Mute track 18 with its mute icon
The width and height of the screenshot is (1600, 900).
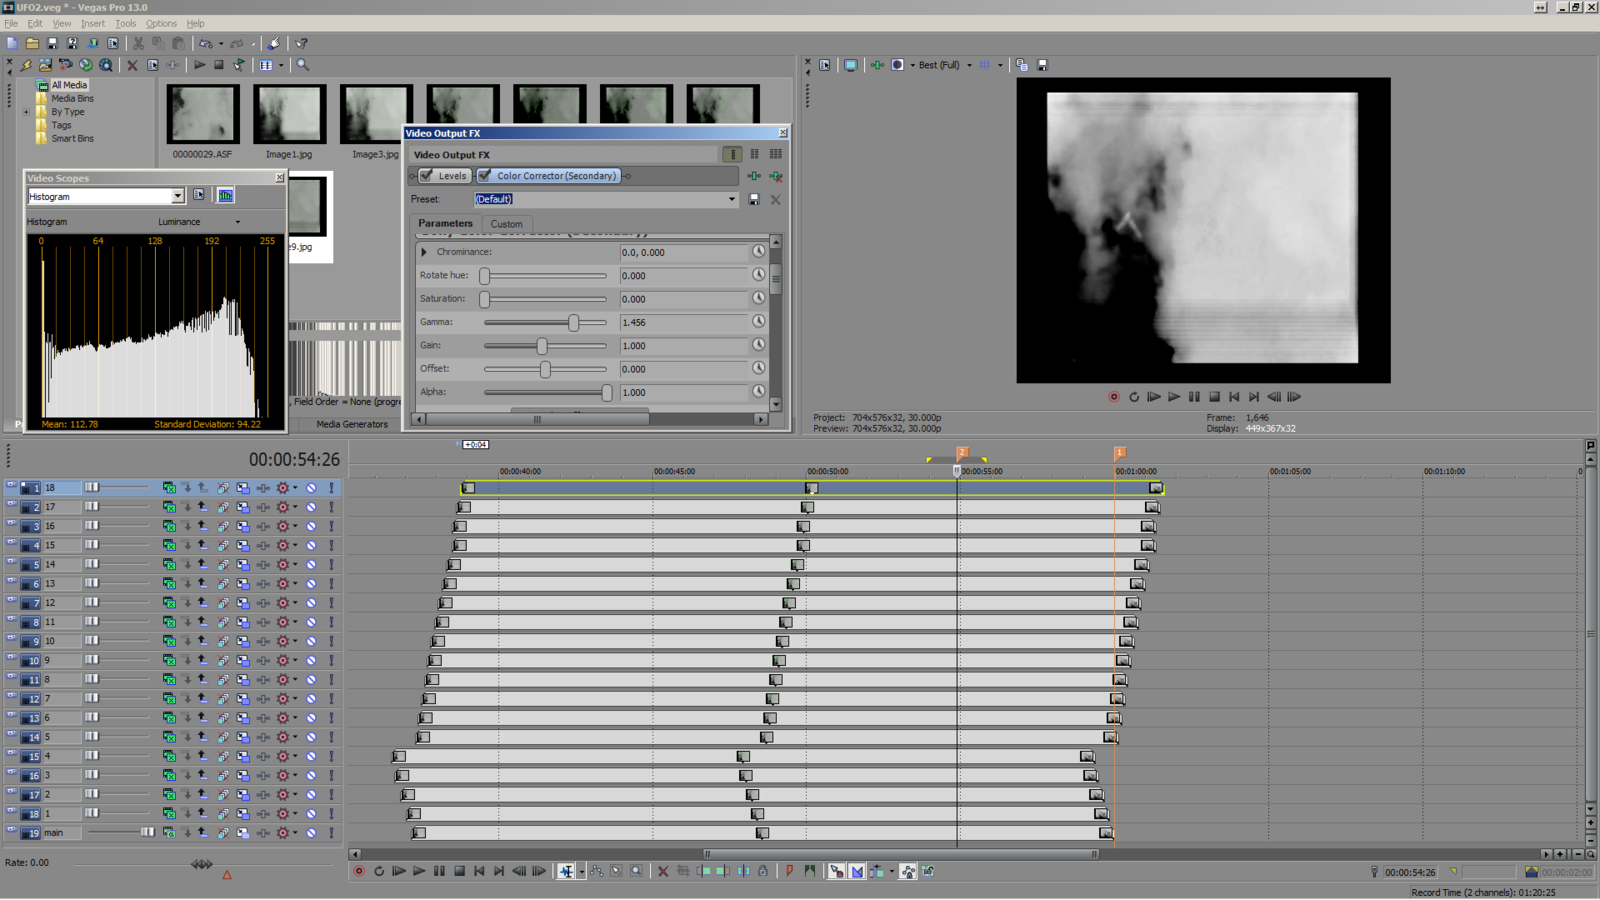[x=311, y=488]
